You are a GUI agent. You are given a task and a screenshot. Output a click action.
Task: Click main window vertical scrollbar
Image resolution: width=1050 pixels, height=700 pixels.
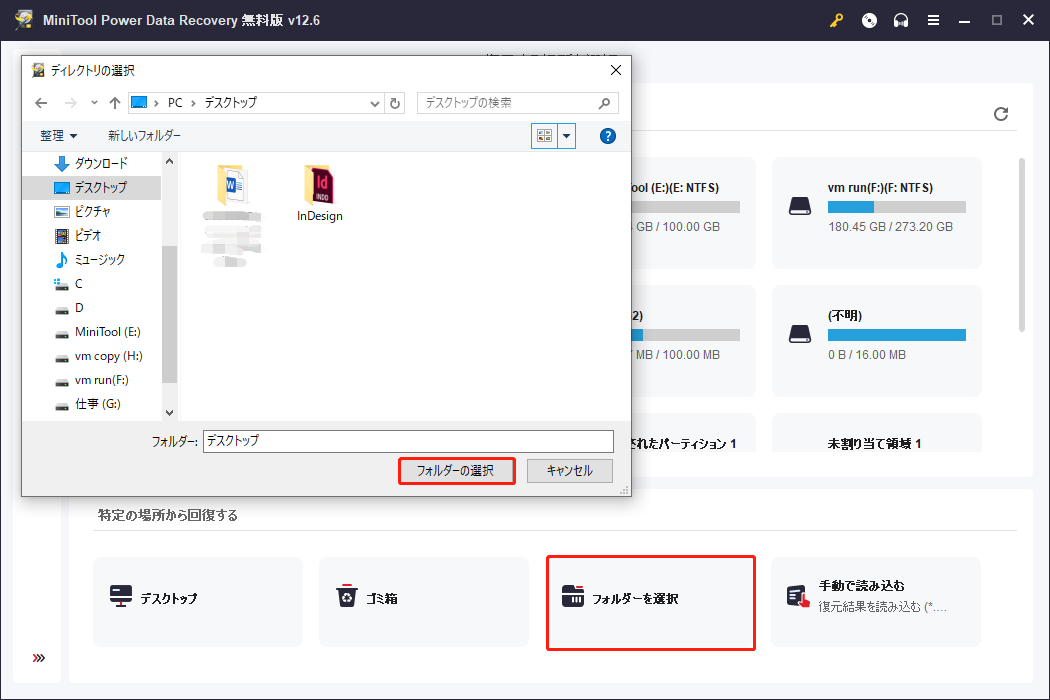point(1021,244)
